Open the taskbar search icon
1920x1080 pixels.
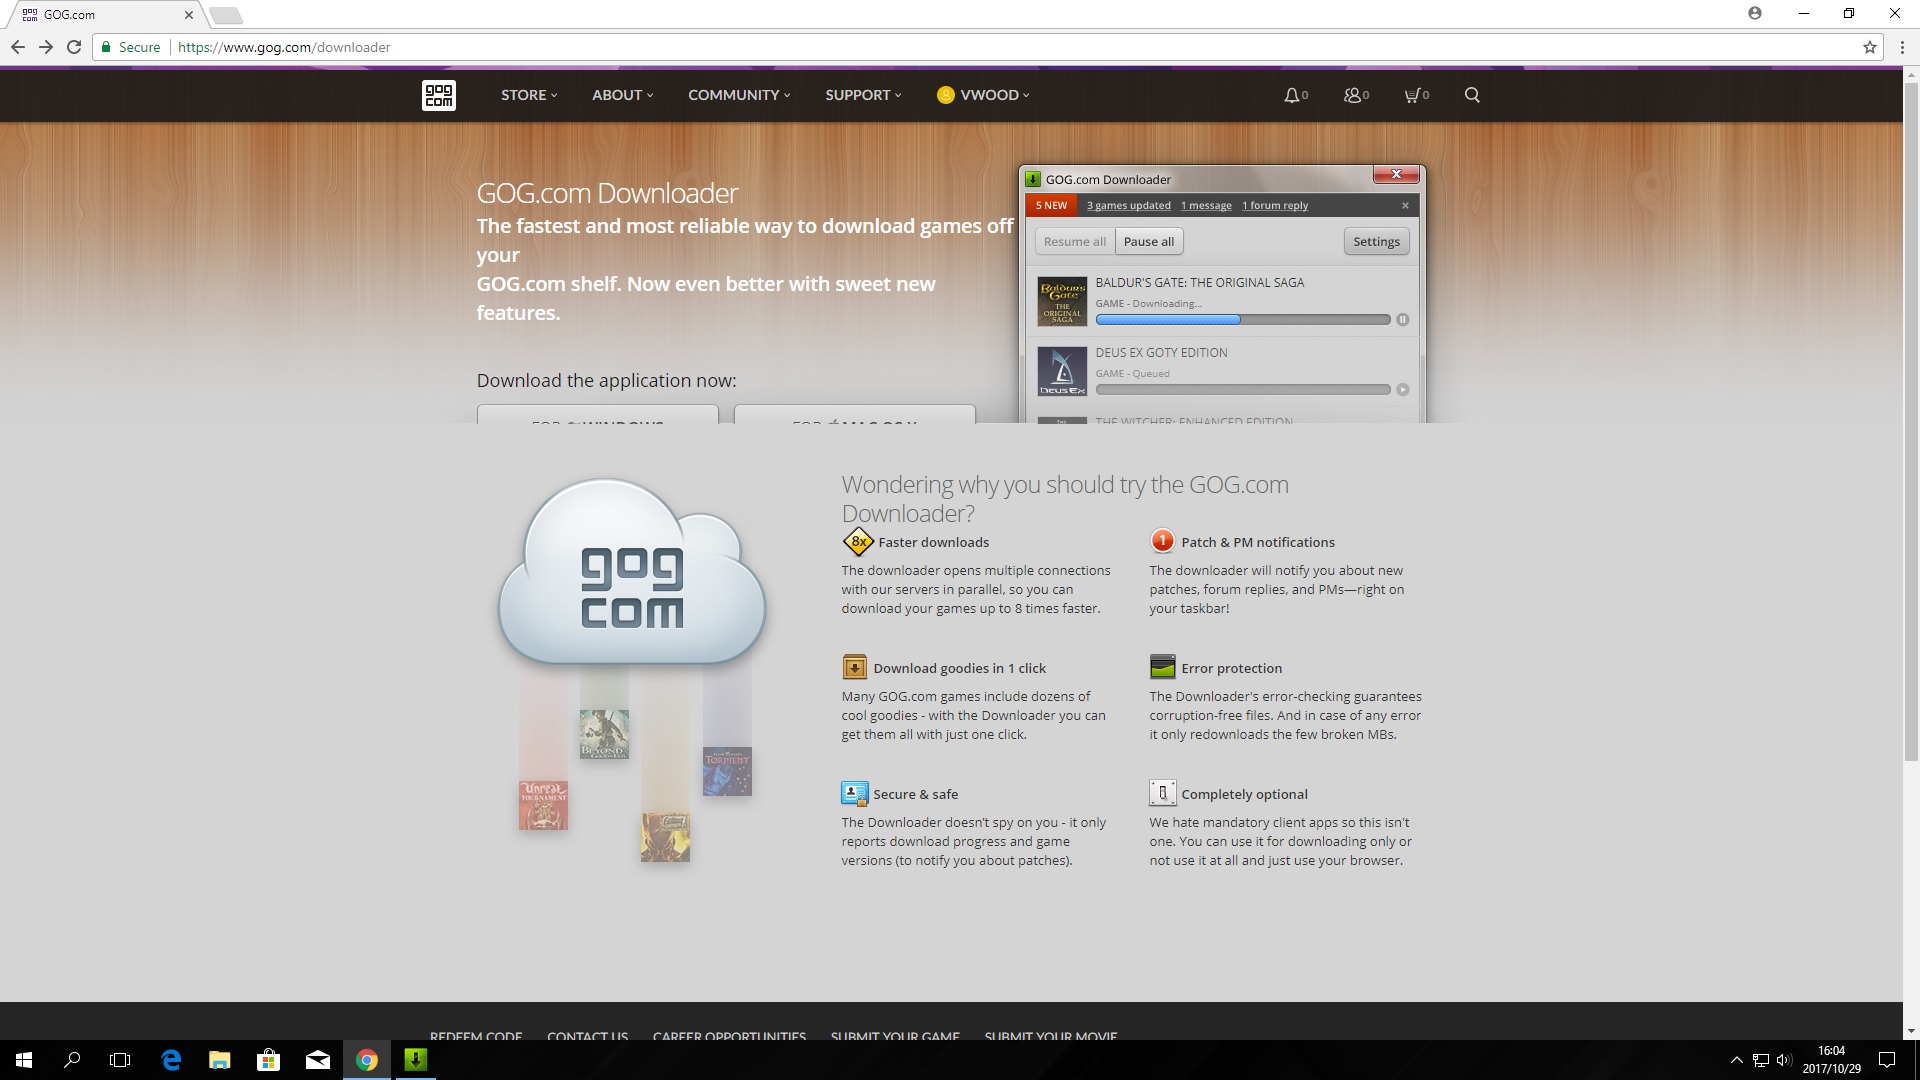point(72,1060)
